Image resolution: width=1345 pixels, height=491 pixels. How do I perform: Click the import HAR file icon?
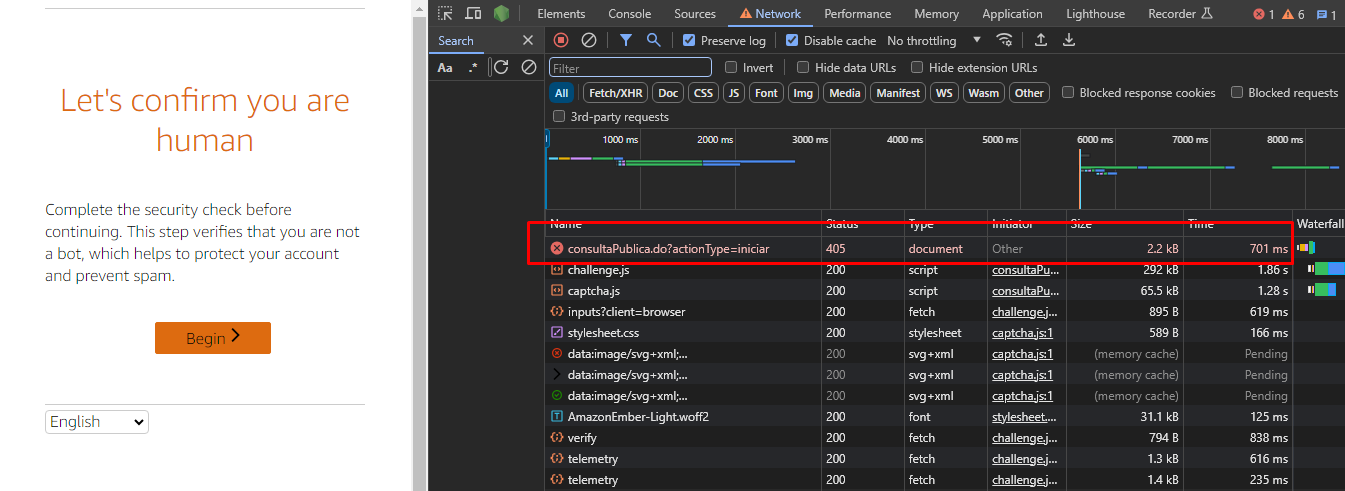click(1041, 40)
